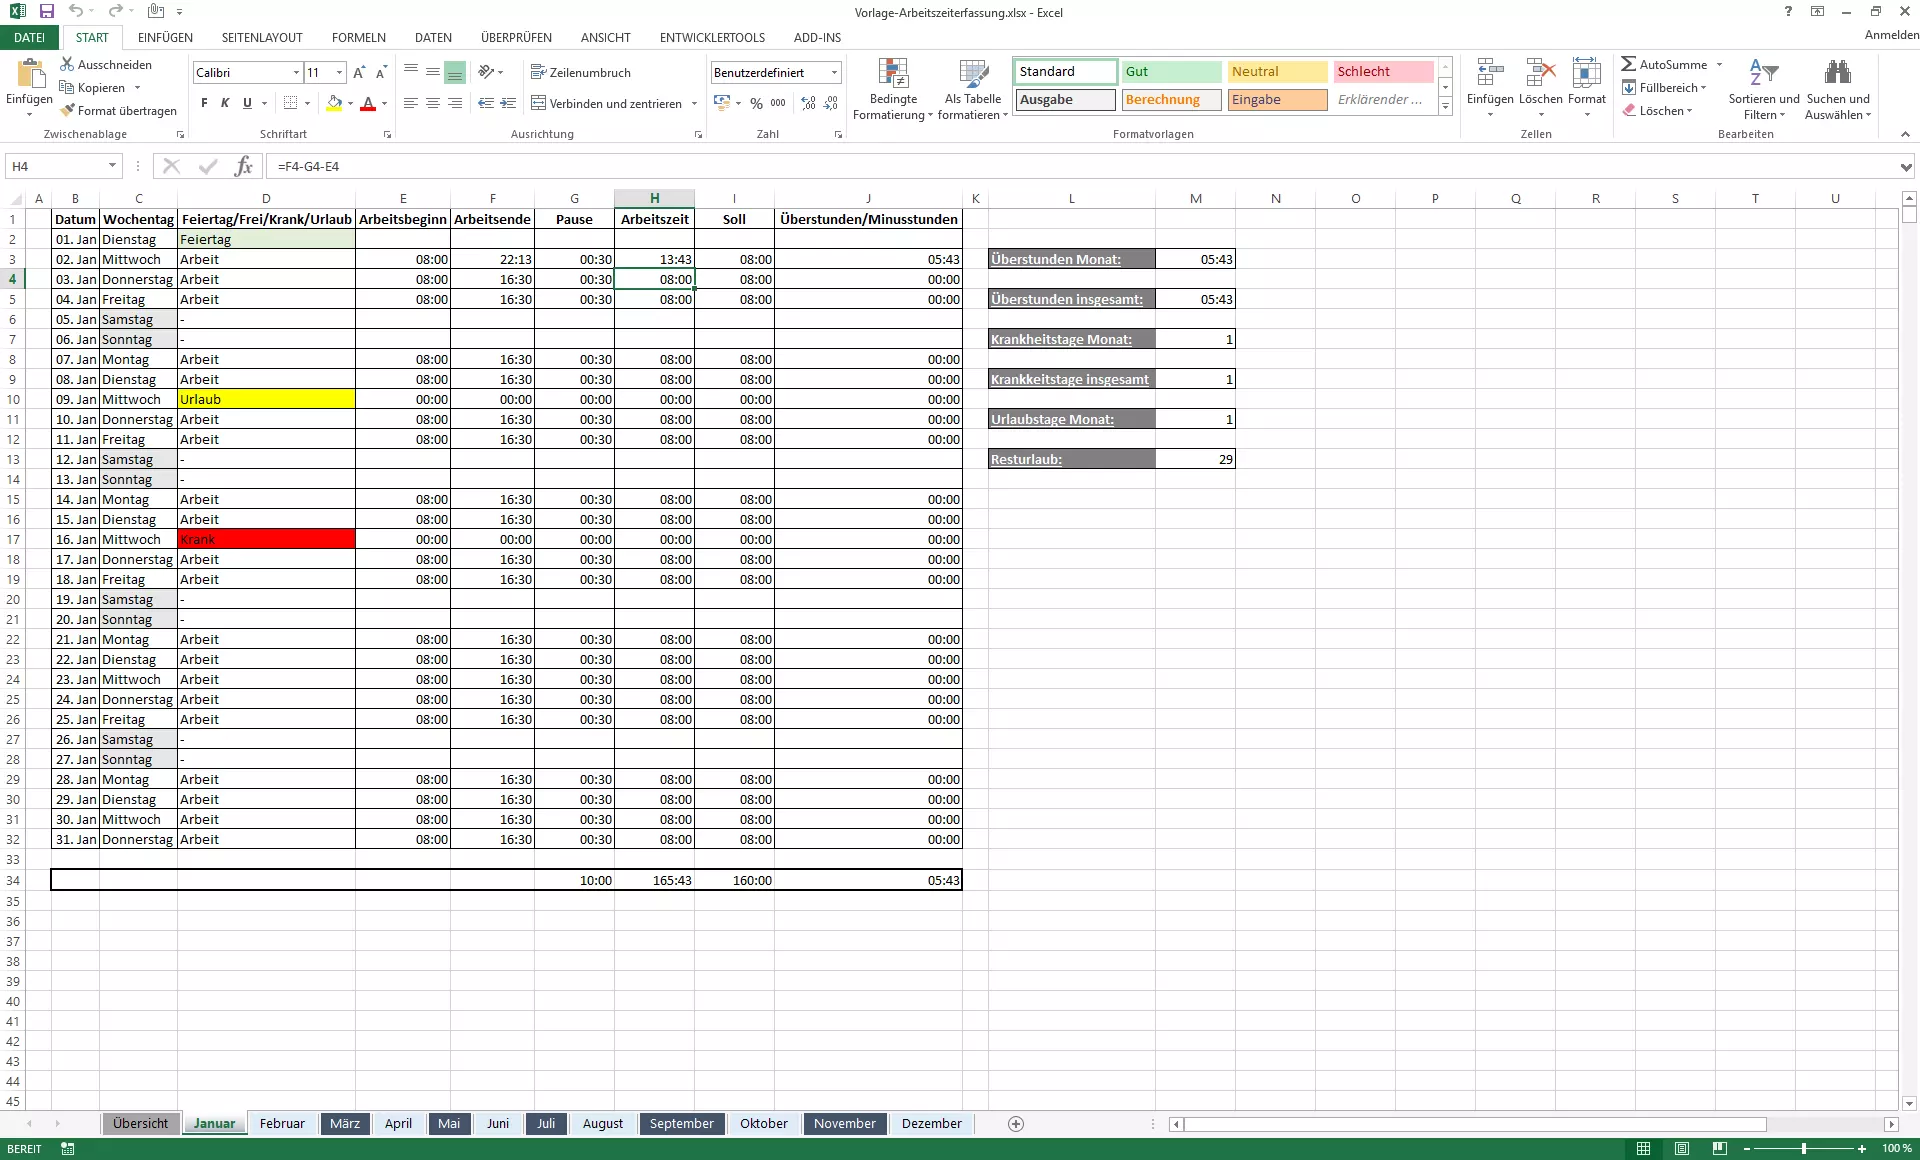This screenshot has height=1160, width=1920.
Task: Toggle underline formatting U button
Action: 247,103
